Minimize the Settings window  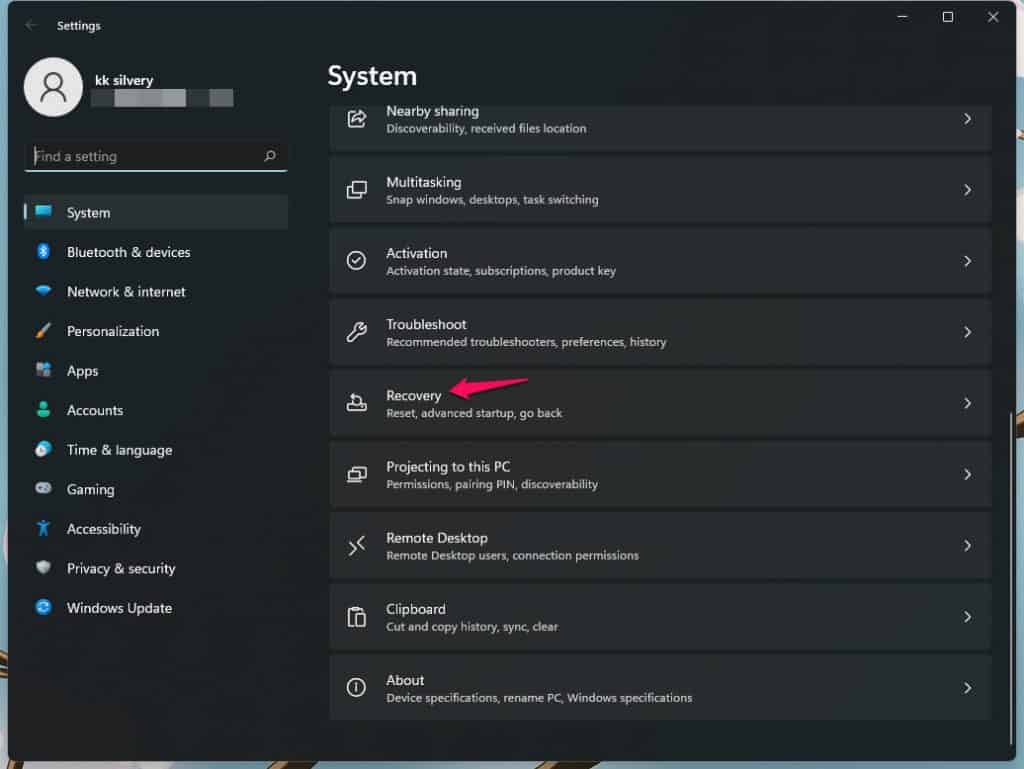tap(903, 17)
